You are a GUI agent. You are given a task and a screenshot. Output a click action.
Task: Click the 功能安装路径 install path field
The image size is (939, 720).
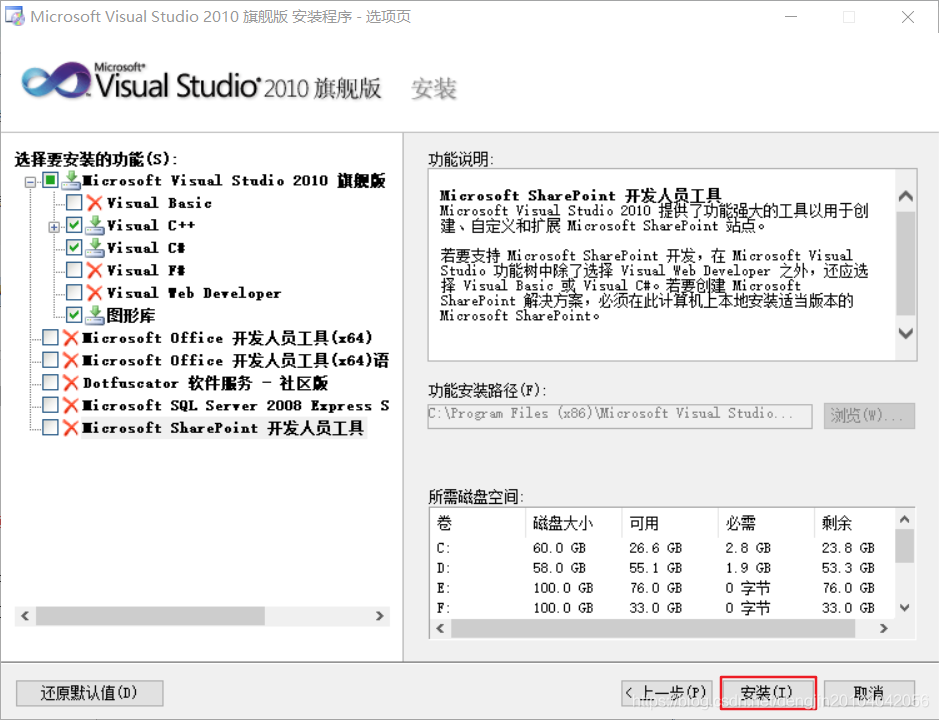(x=620, y=416)
